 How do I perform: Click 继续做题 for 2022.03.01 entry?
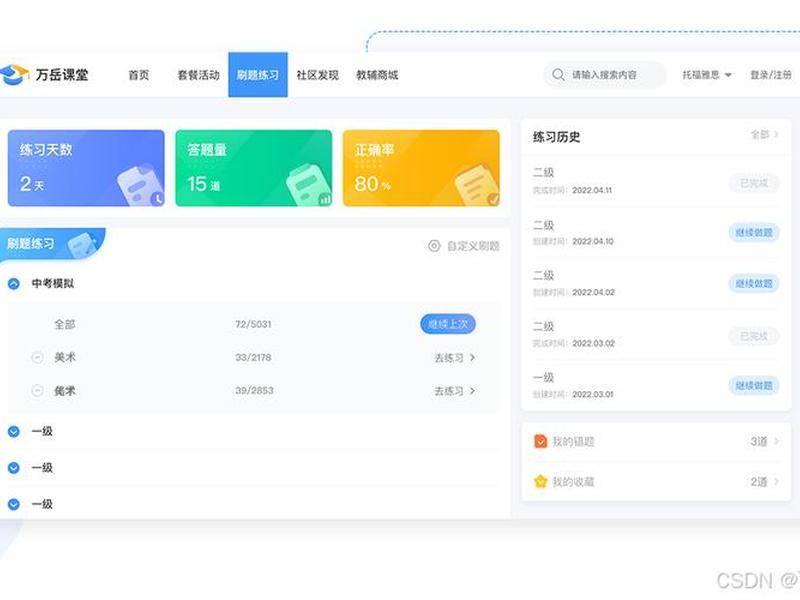coord(754,386)
